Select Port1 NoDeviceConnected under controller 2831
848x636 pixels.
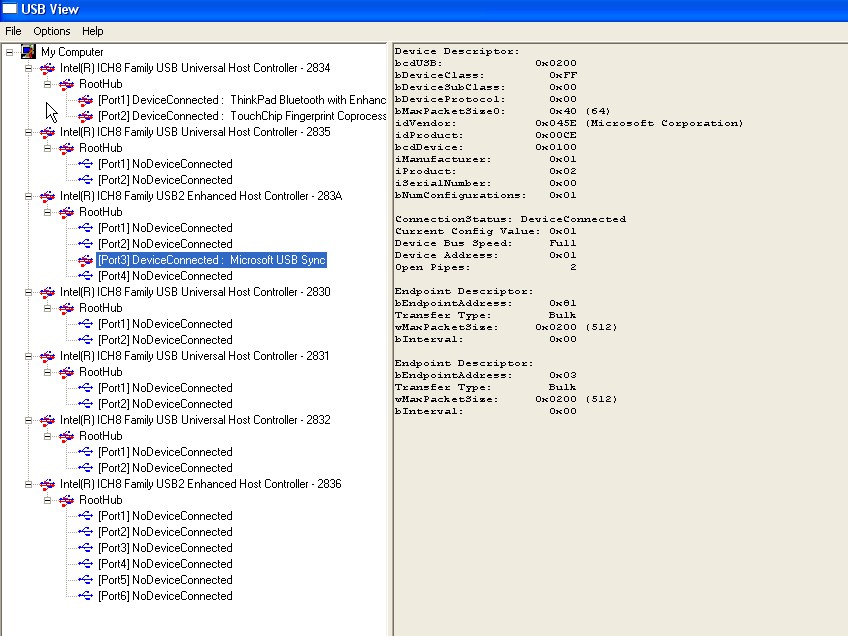click(x=165, y=388)
